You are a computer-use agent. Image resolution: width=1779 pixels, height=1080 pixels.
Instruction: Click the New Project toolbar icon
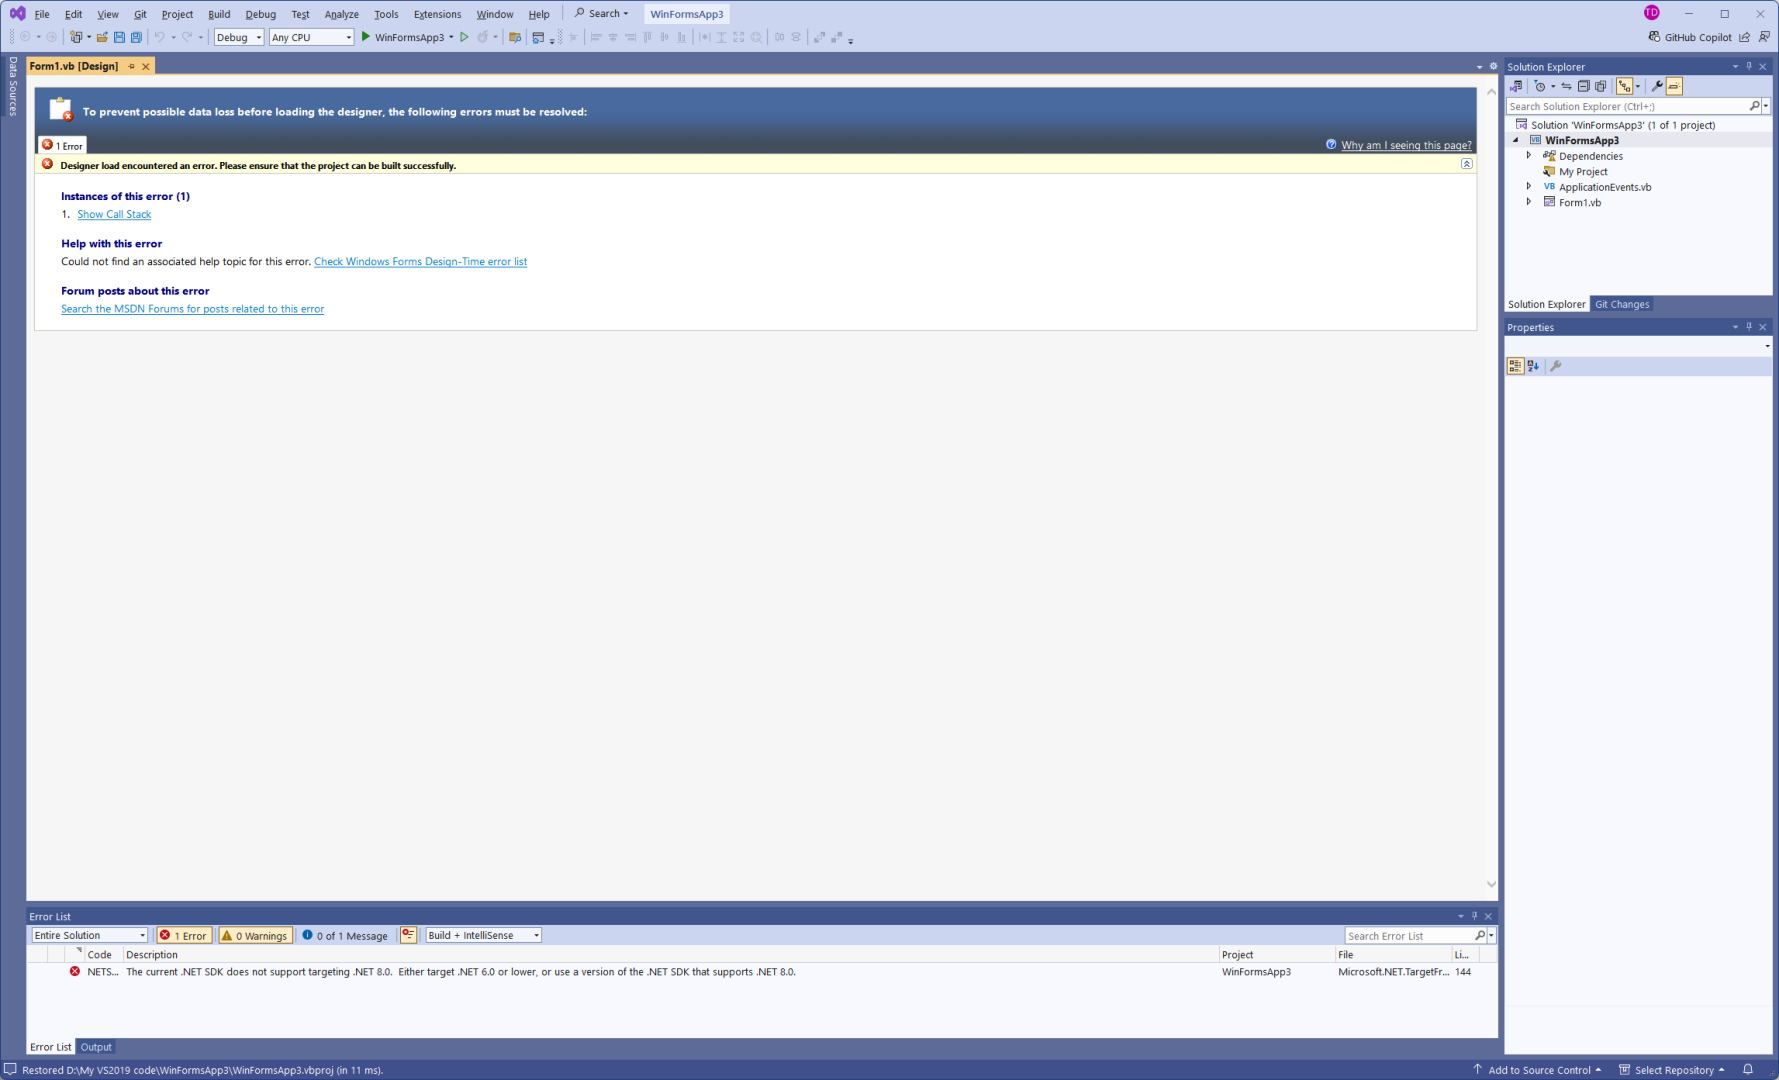tap(76, 37)
